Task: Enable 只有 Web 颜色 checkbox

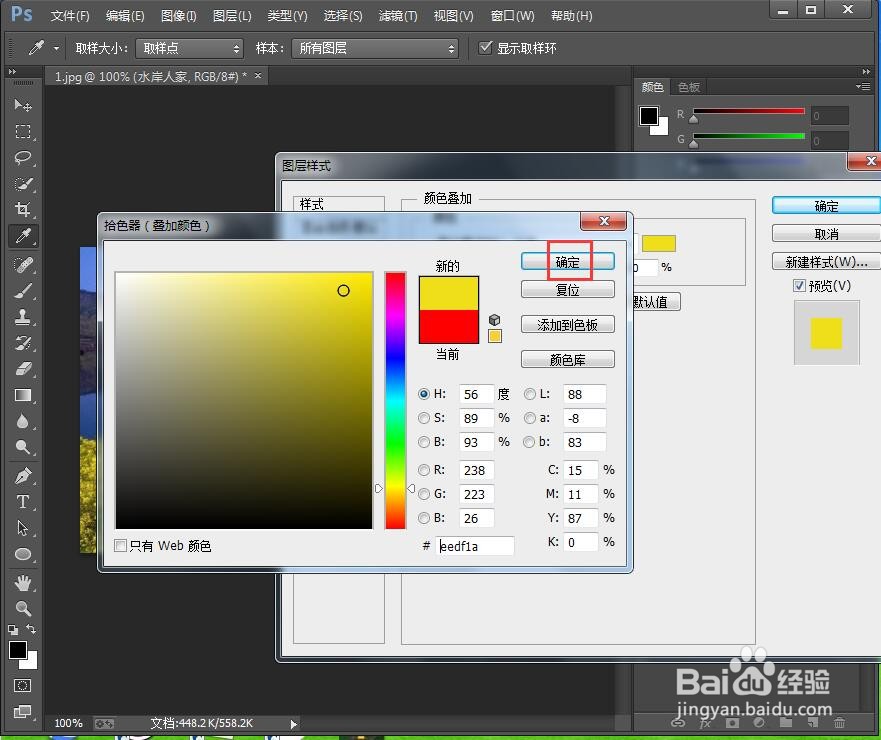Action: (120, 546)
